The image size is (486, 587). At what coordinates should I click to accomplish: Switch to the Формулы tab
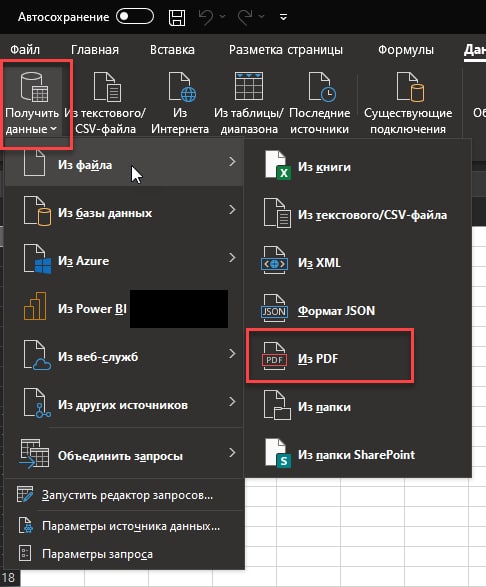pyautogui.click(x=406, y=50)
